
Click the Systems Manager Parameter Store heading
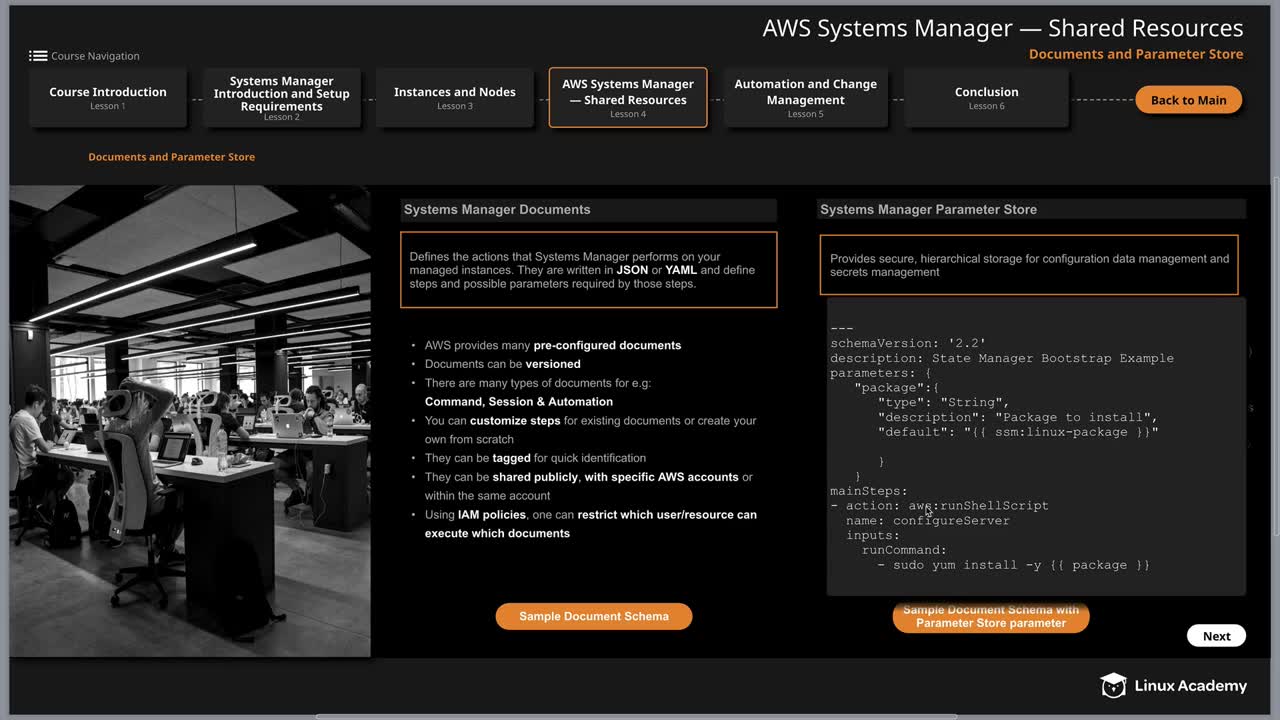[928, 210]
